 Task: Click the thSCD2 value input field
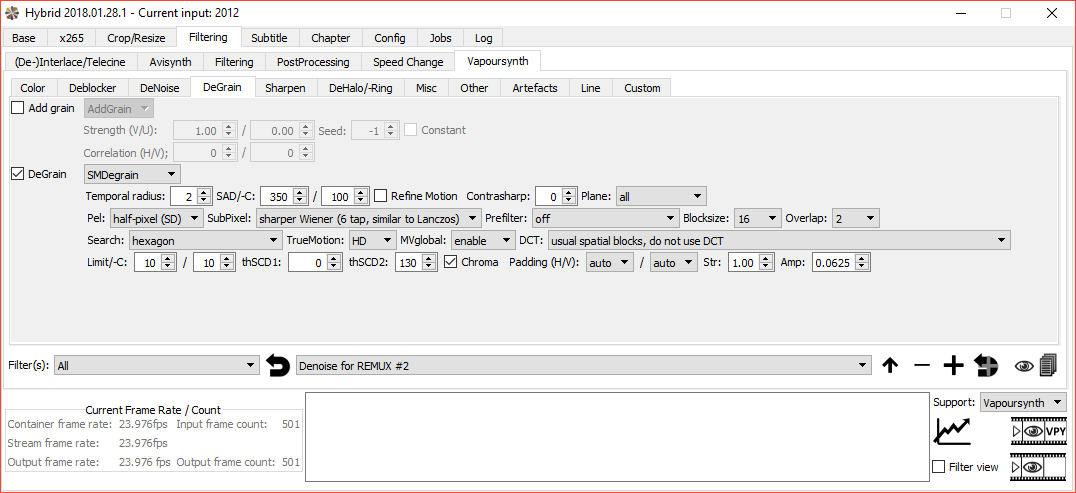coord(408,263)
